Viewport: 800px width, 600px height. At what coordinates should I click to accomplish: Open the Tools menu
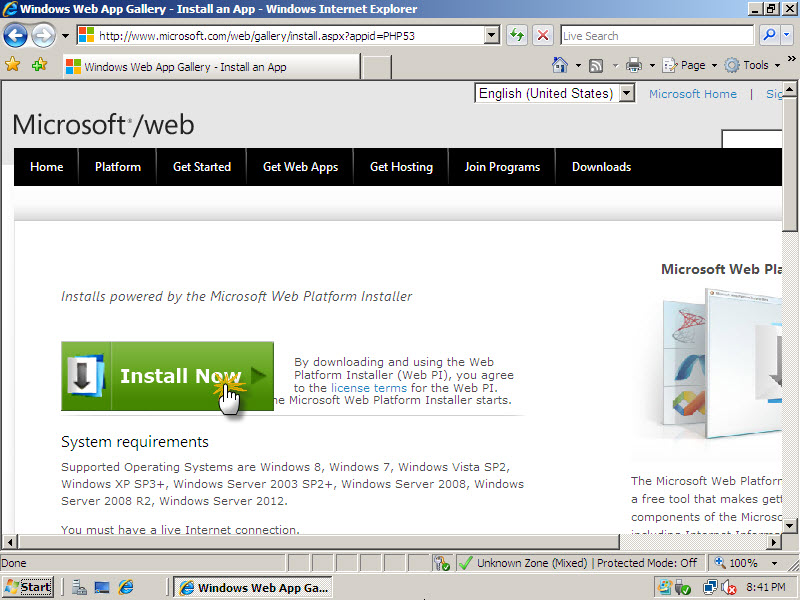tap(753, 65)
